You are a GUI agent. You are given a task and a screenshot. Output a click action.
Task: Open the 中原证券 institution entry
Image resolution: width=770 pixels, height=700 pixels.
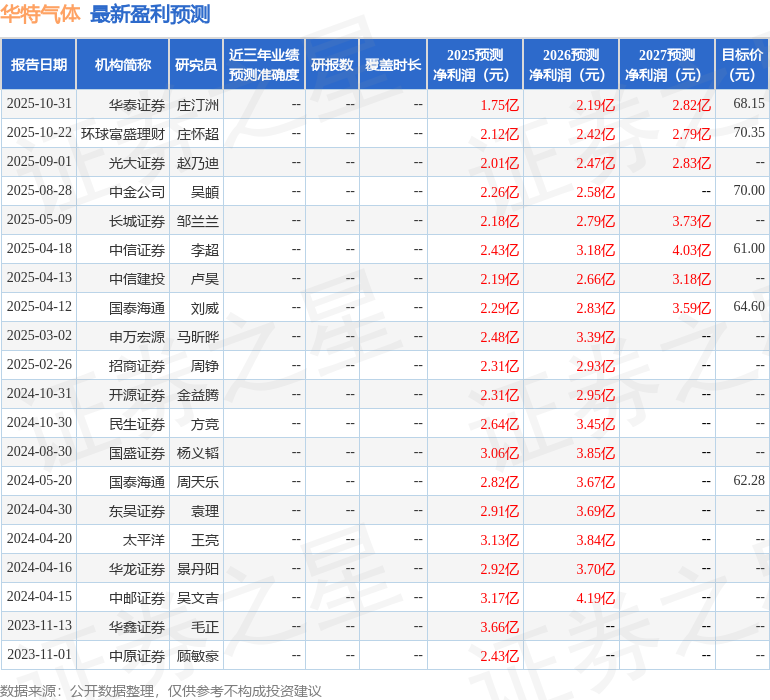tap(137, 655)
